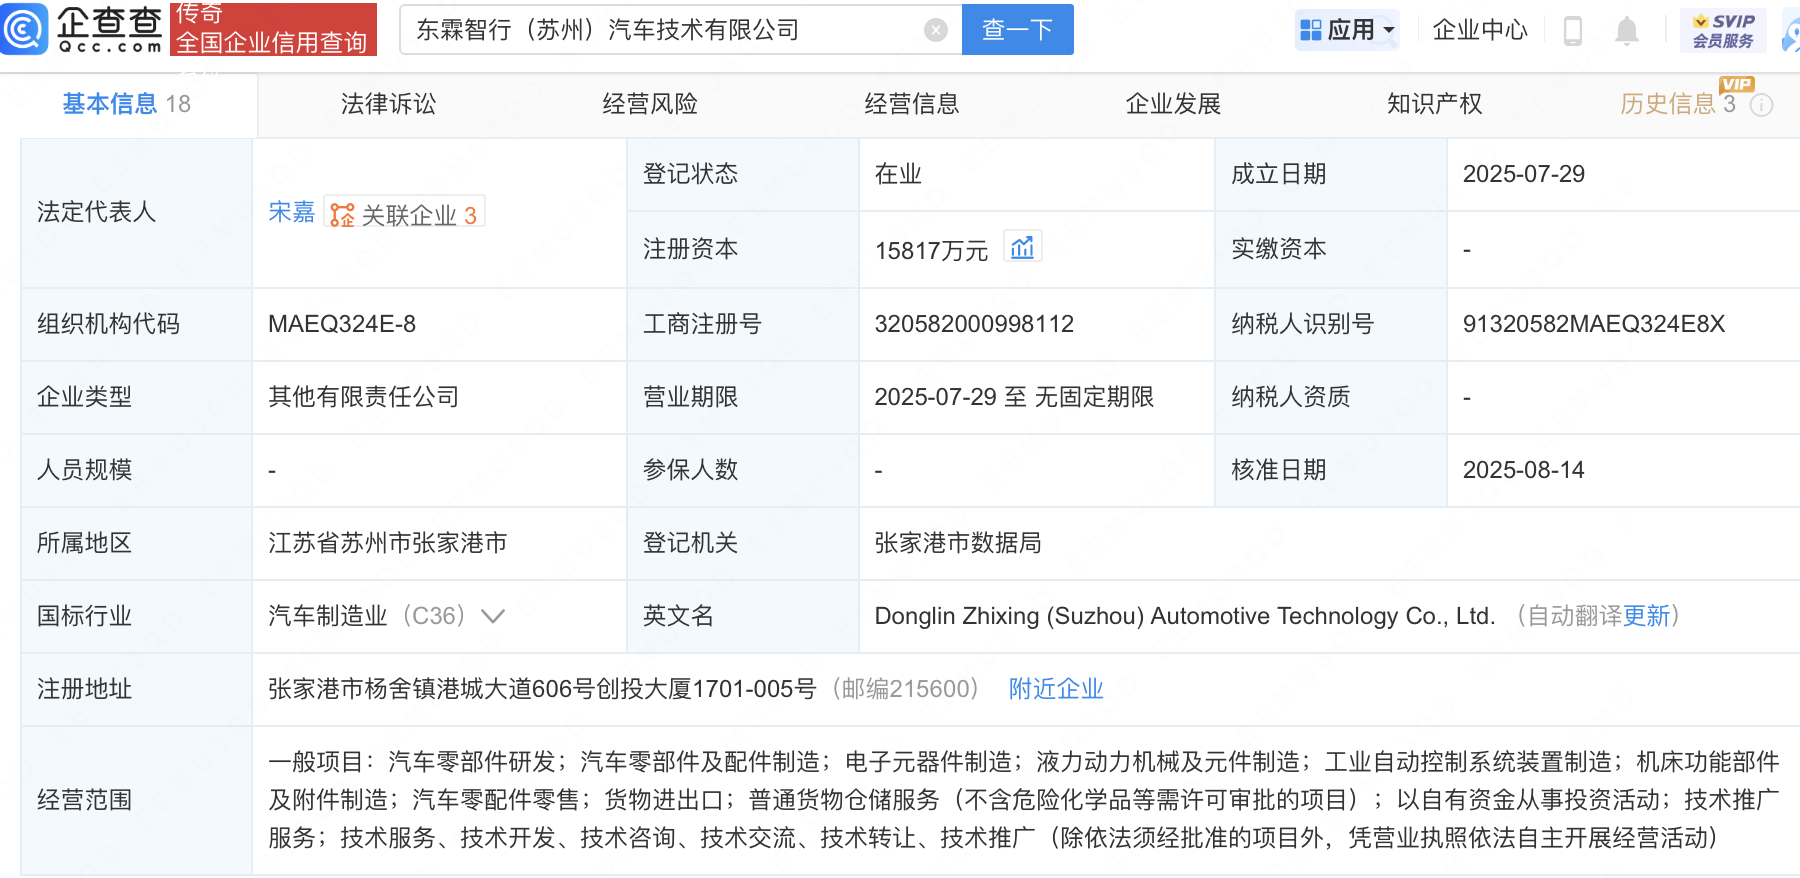1800x878 pixels.
Task: Select the 历史信息 VIP tab
Action: coord(1668,104)
